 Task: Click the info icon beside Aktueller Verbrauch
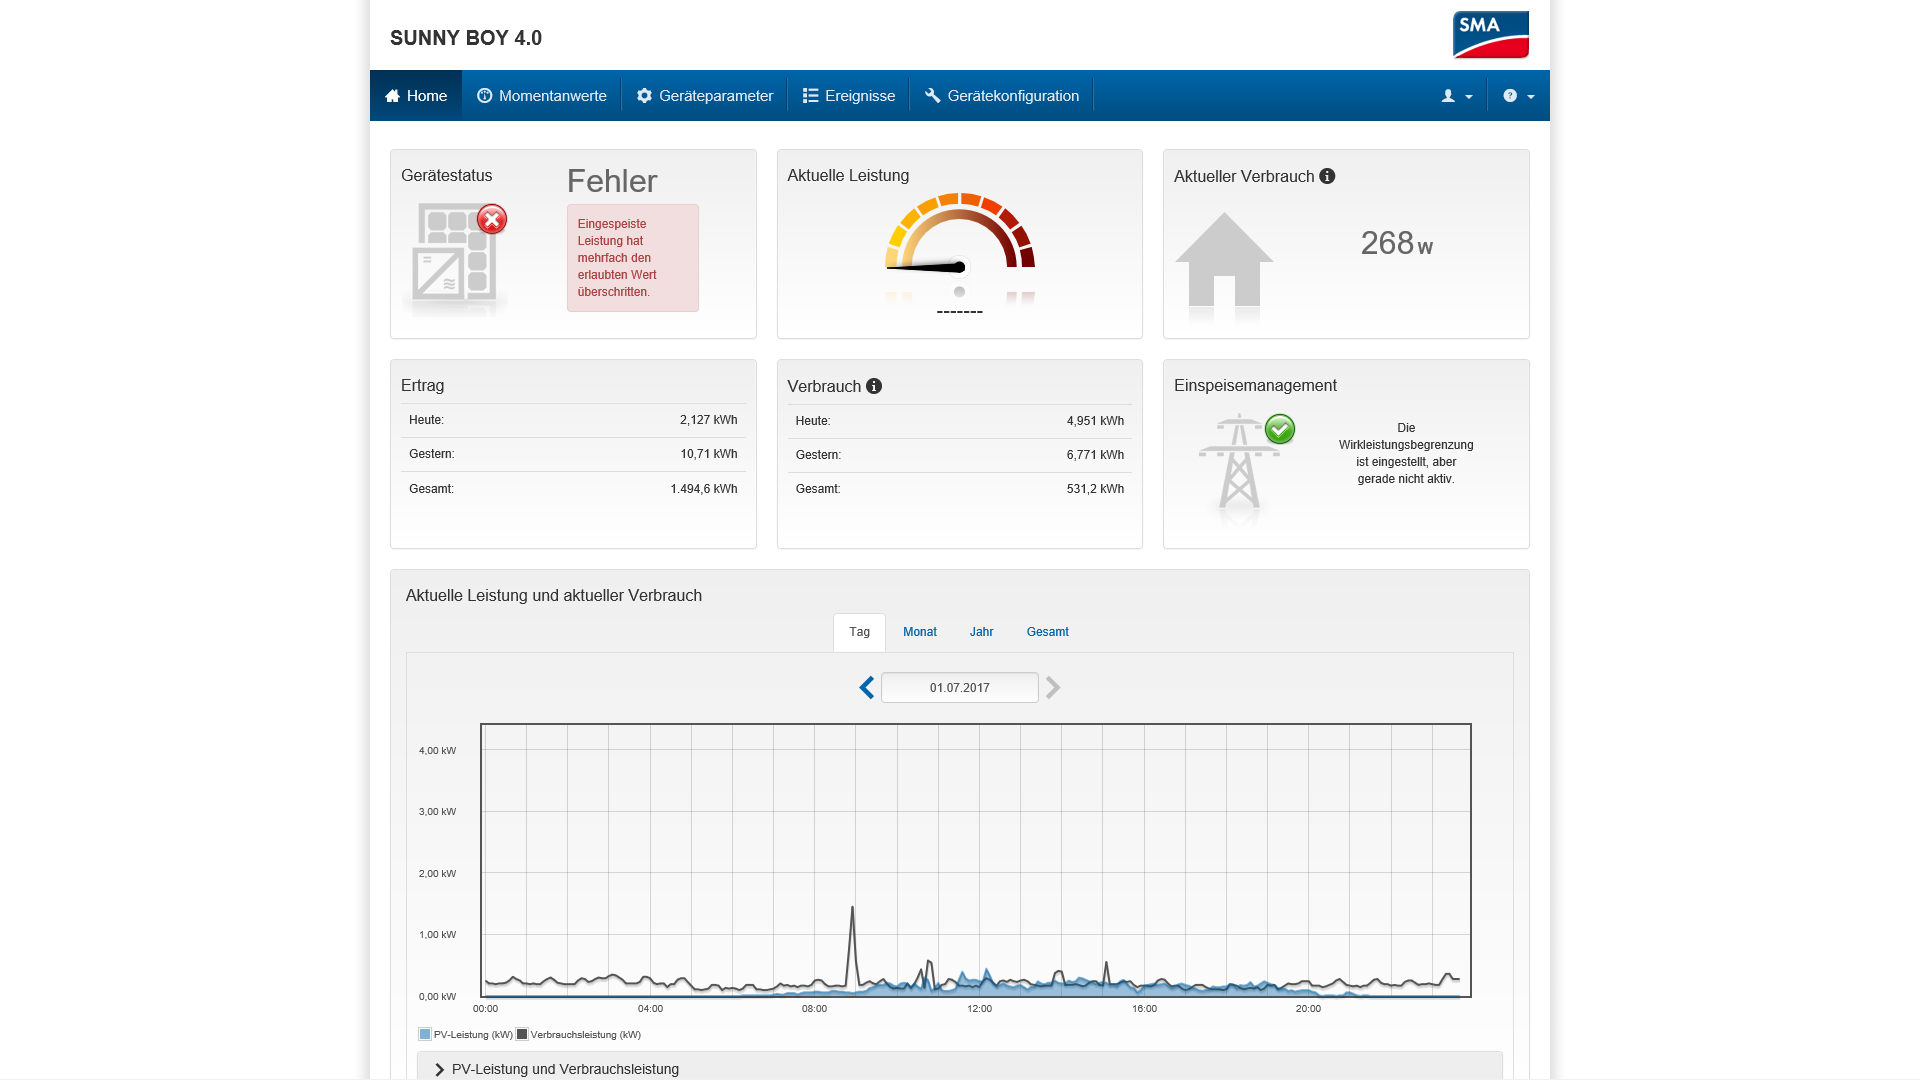click(x=1327, y=176)
